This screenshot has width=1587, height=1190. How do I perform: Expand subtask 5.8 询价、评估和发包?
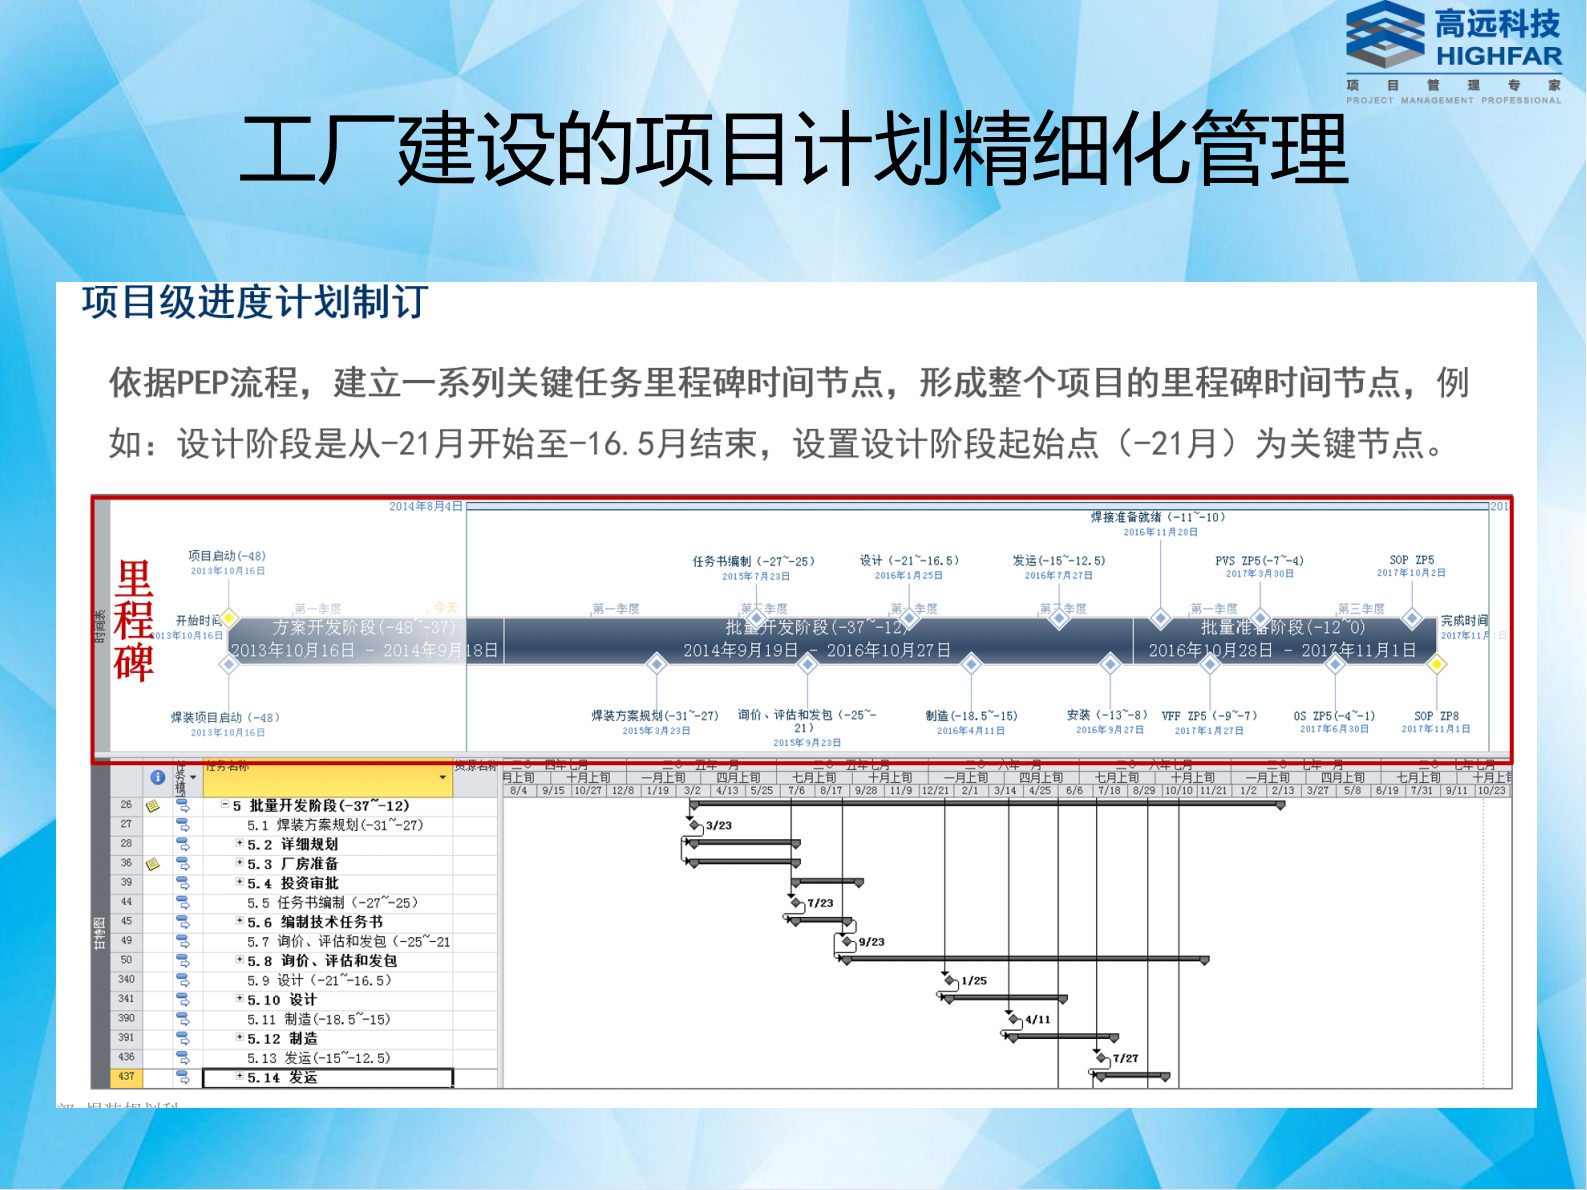pyautogui.click(x=239, y=959)
